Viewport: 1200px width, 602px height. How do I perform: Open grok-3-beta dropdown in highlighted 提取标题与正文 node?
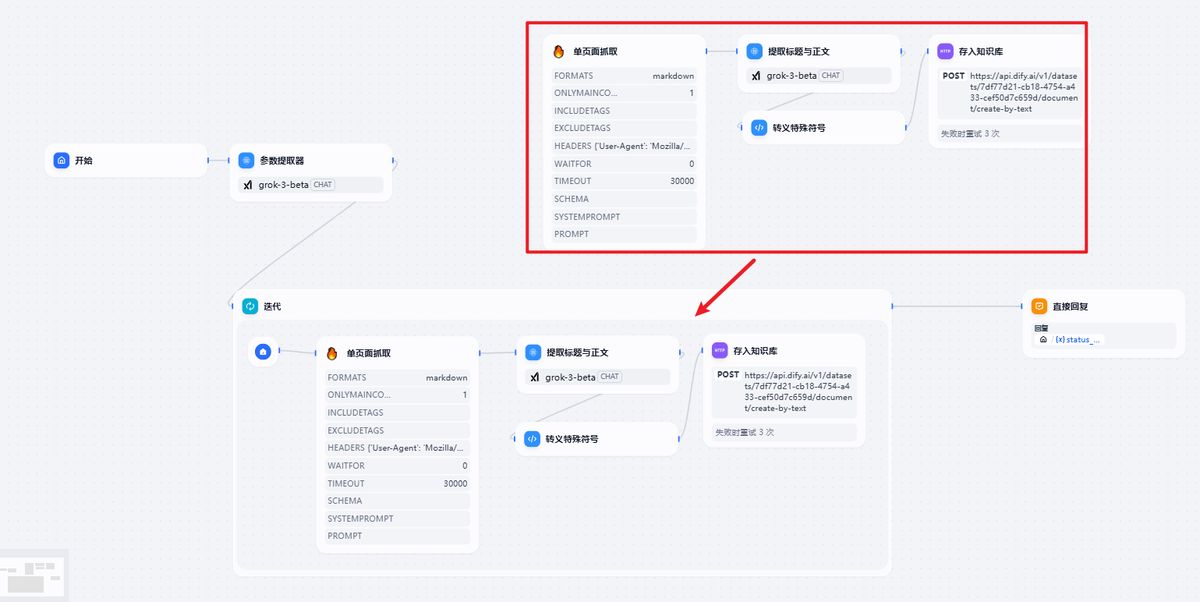(x=818, y=75)
